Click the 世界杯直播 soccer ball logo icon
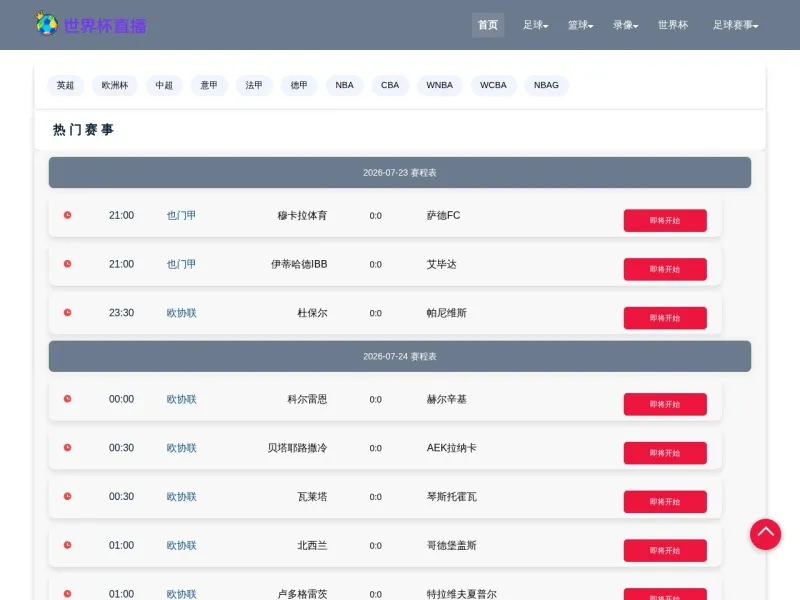Image resolution: width=800 pixels, height=600 pixels. pos(46,23)
